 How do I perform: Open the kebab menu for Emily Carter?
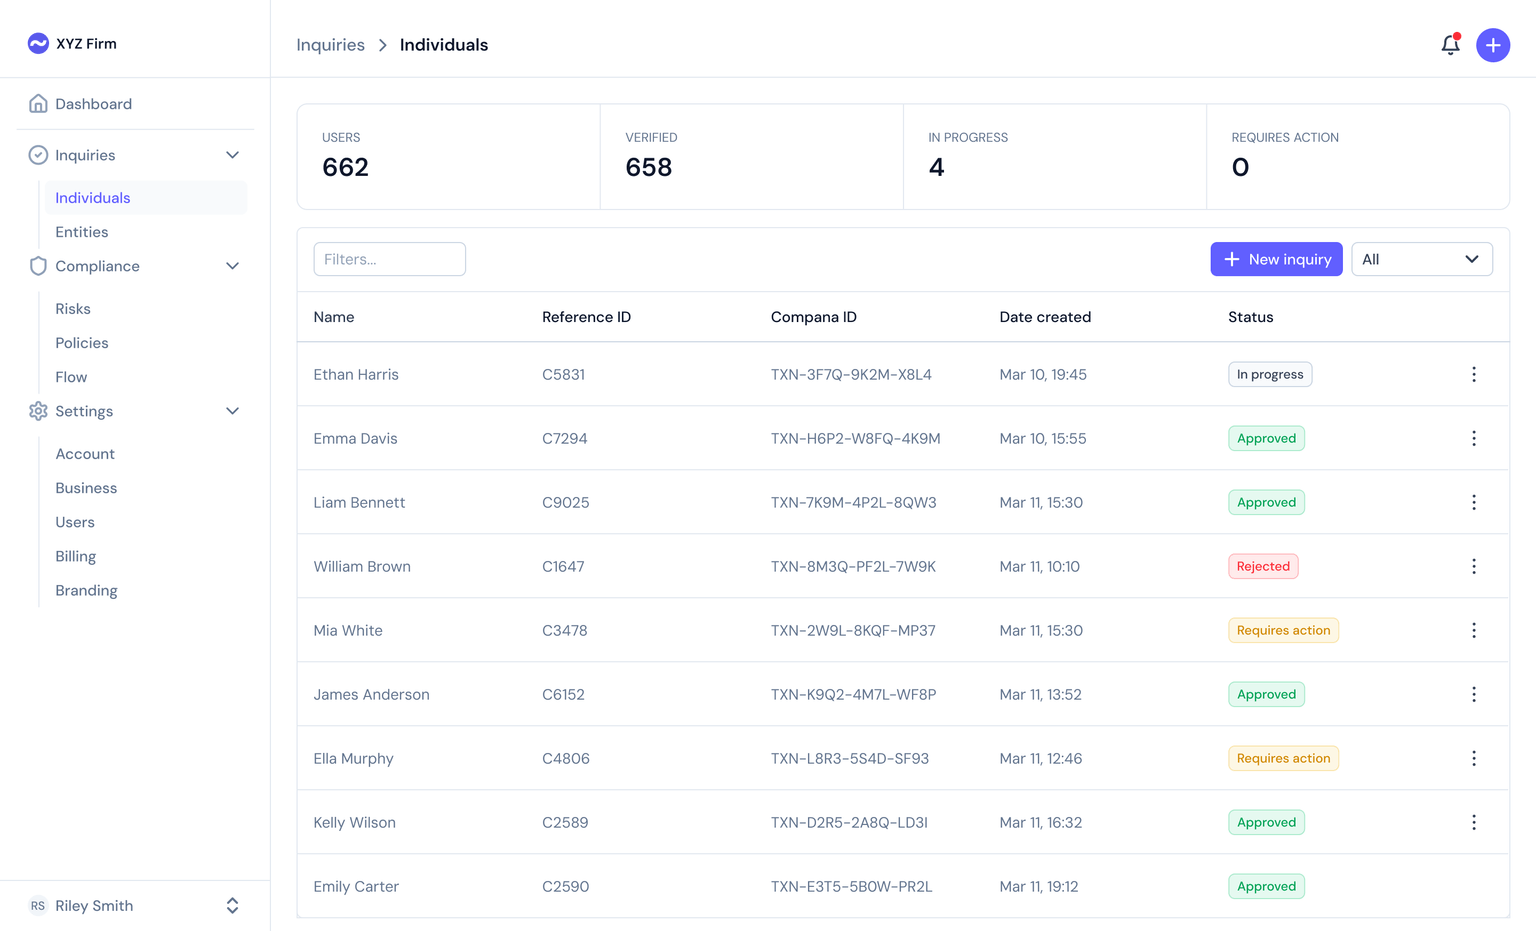point(1474,886)
